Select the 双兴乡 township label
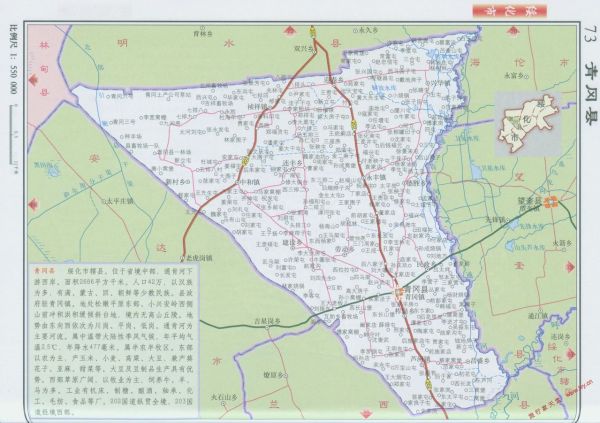600x423 pixels. pos(303,49)
